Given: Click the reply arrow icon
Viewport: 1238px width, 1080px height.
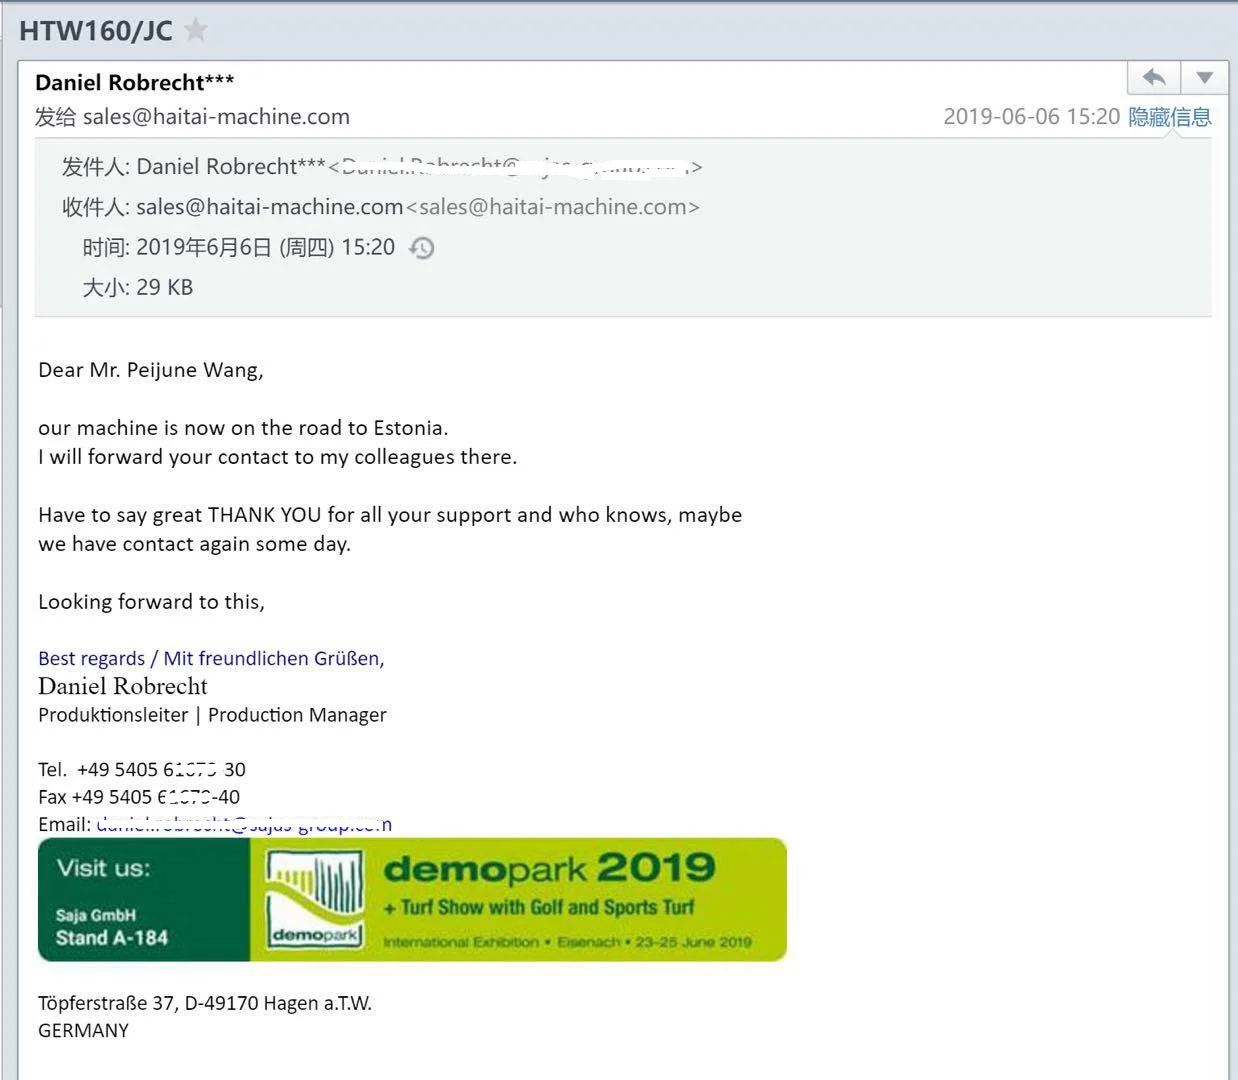Looking at the screenshot, I should click(x=1154, y=77).
